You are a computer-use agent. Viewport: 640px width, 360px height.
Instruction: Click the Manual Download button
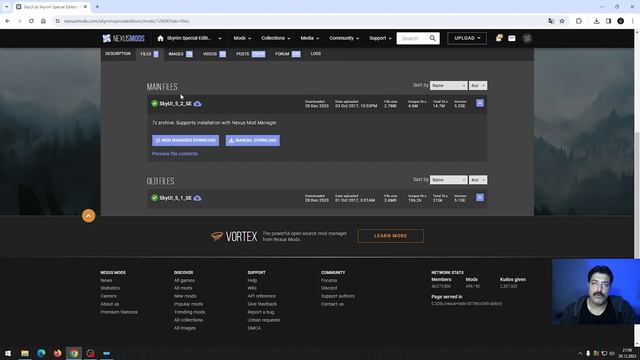(x=253, y=140)
